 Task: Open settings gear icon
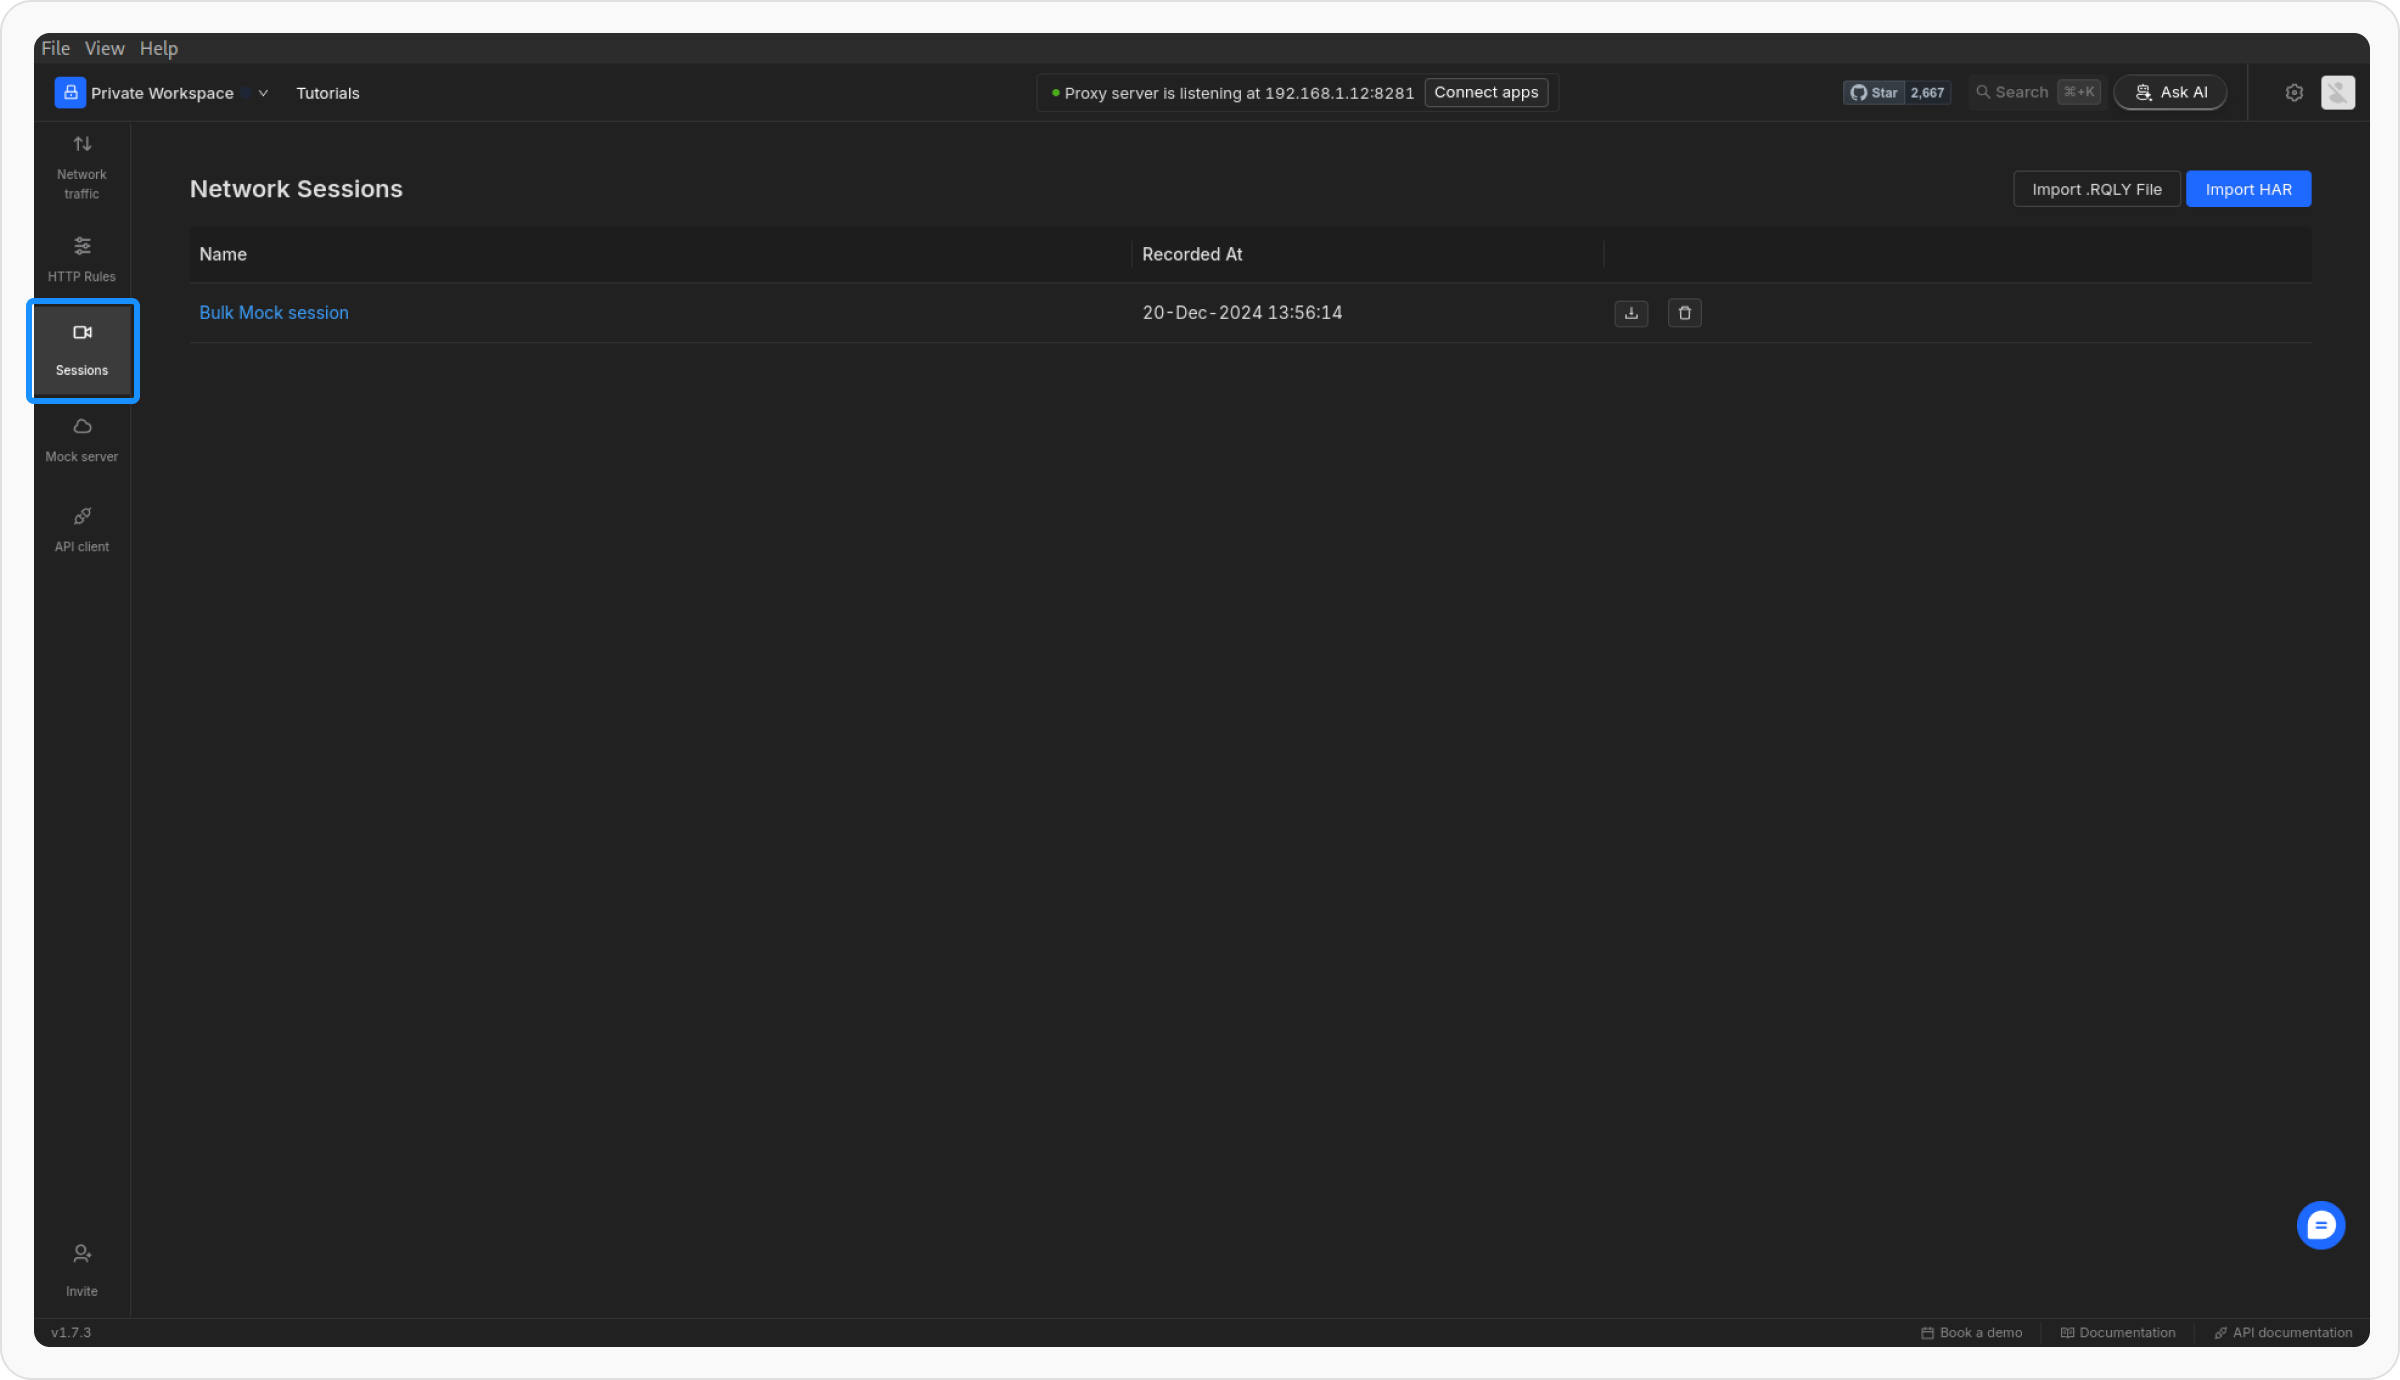pyautogui.click(x=2294, y=93)
